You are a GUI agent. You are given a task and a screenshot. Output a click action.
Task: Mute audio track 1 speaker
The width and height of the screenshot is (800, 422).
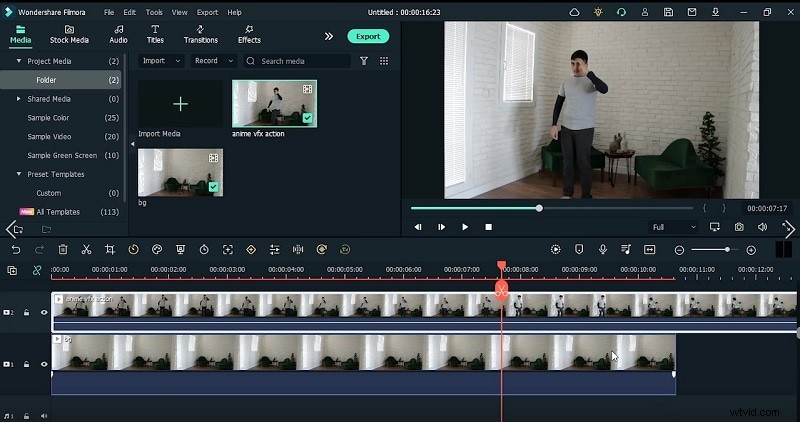point(44,416)
